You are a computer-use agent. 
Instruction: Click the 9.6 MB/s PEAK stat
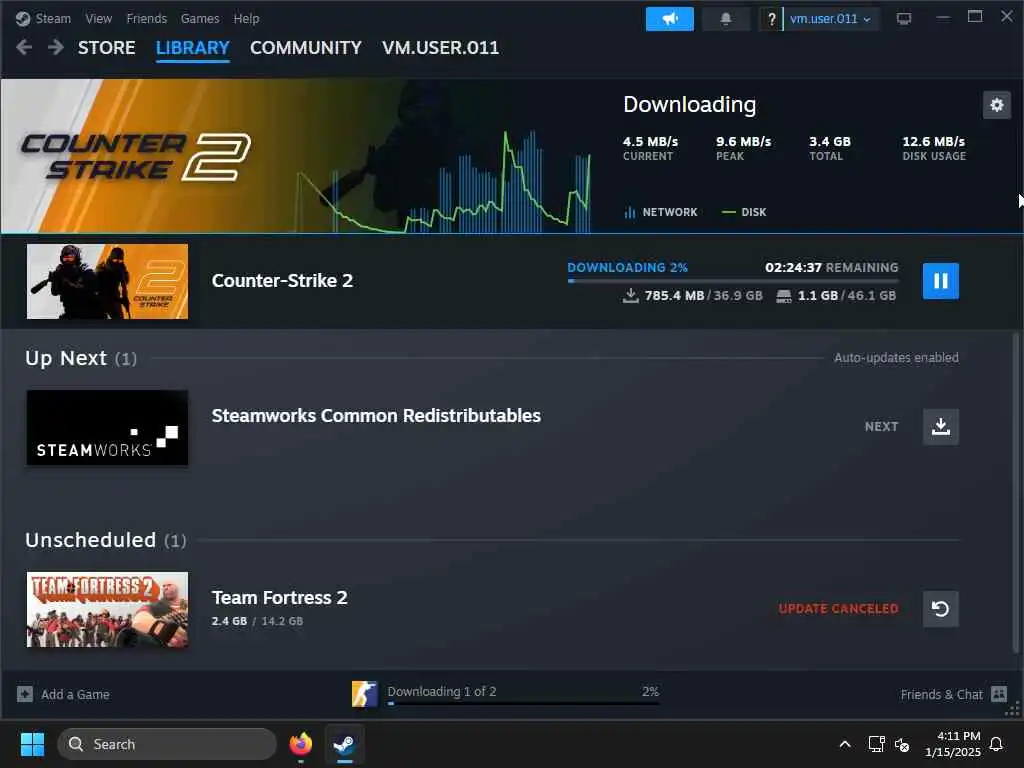click(743, 148)
